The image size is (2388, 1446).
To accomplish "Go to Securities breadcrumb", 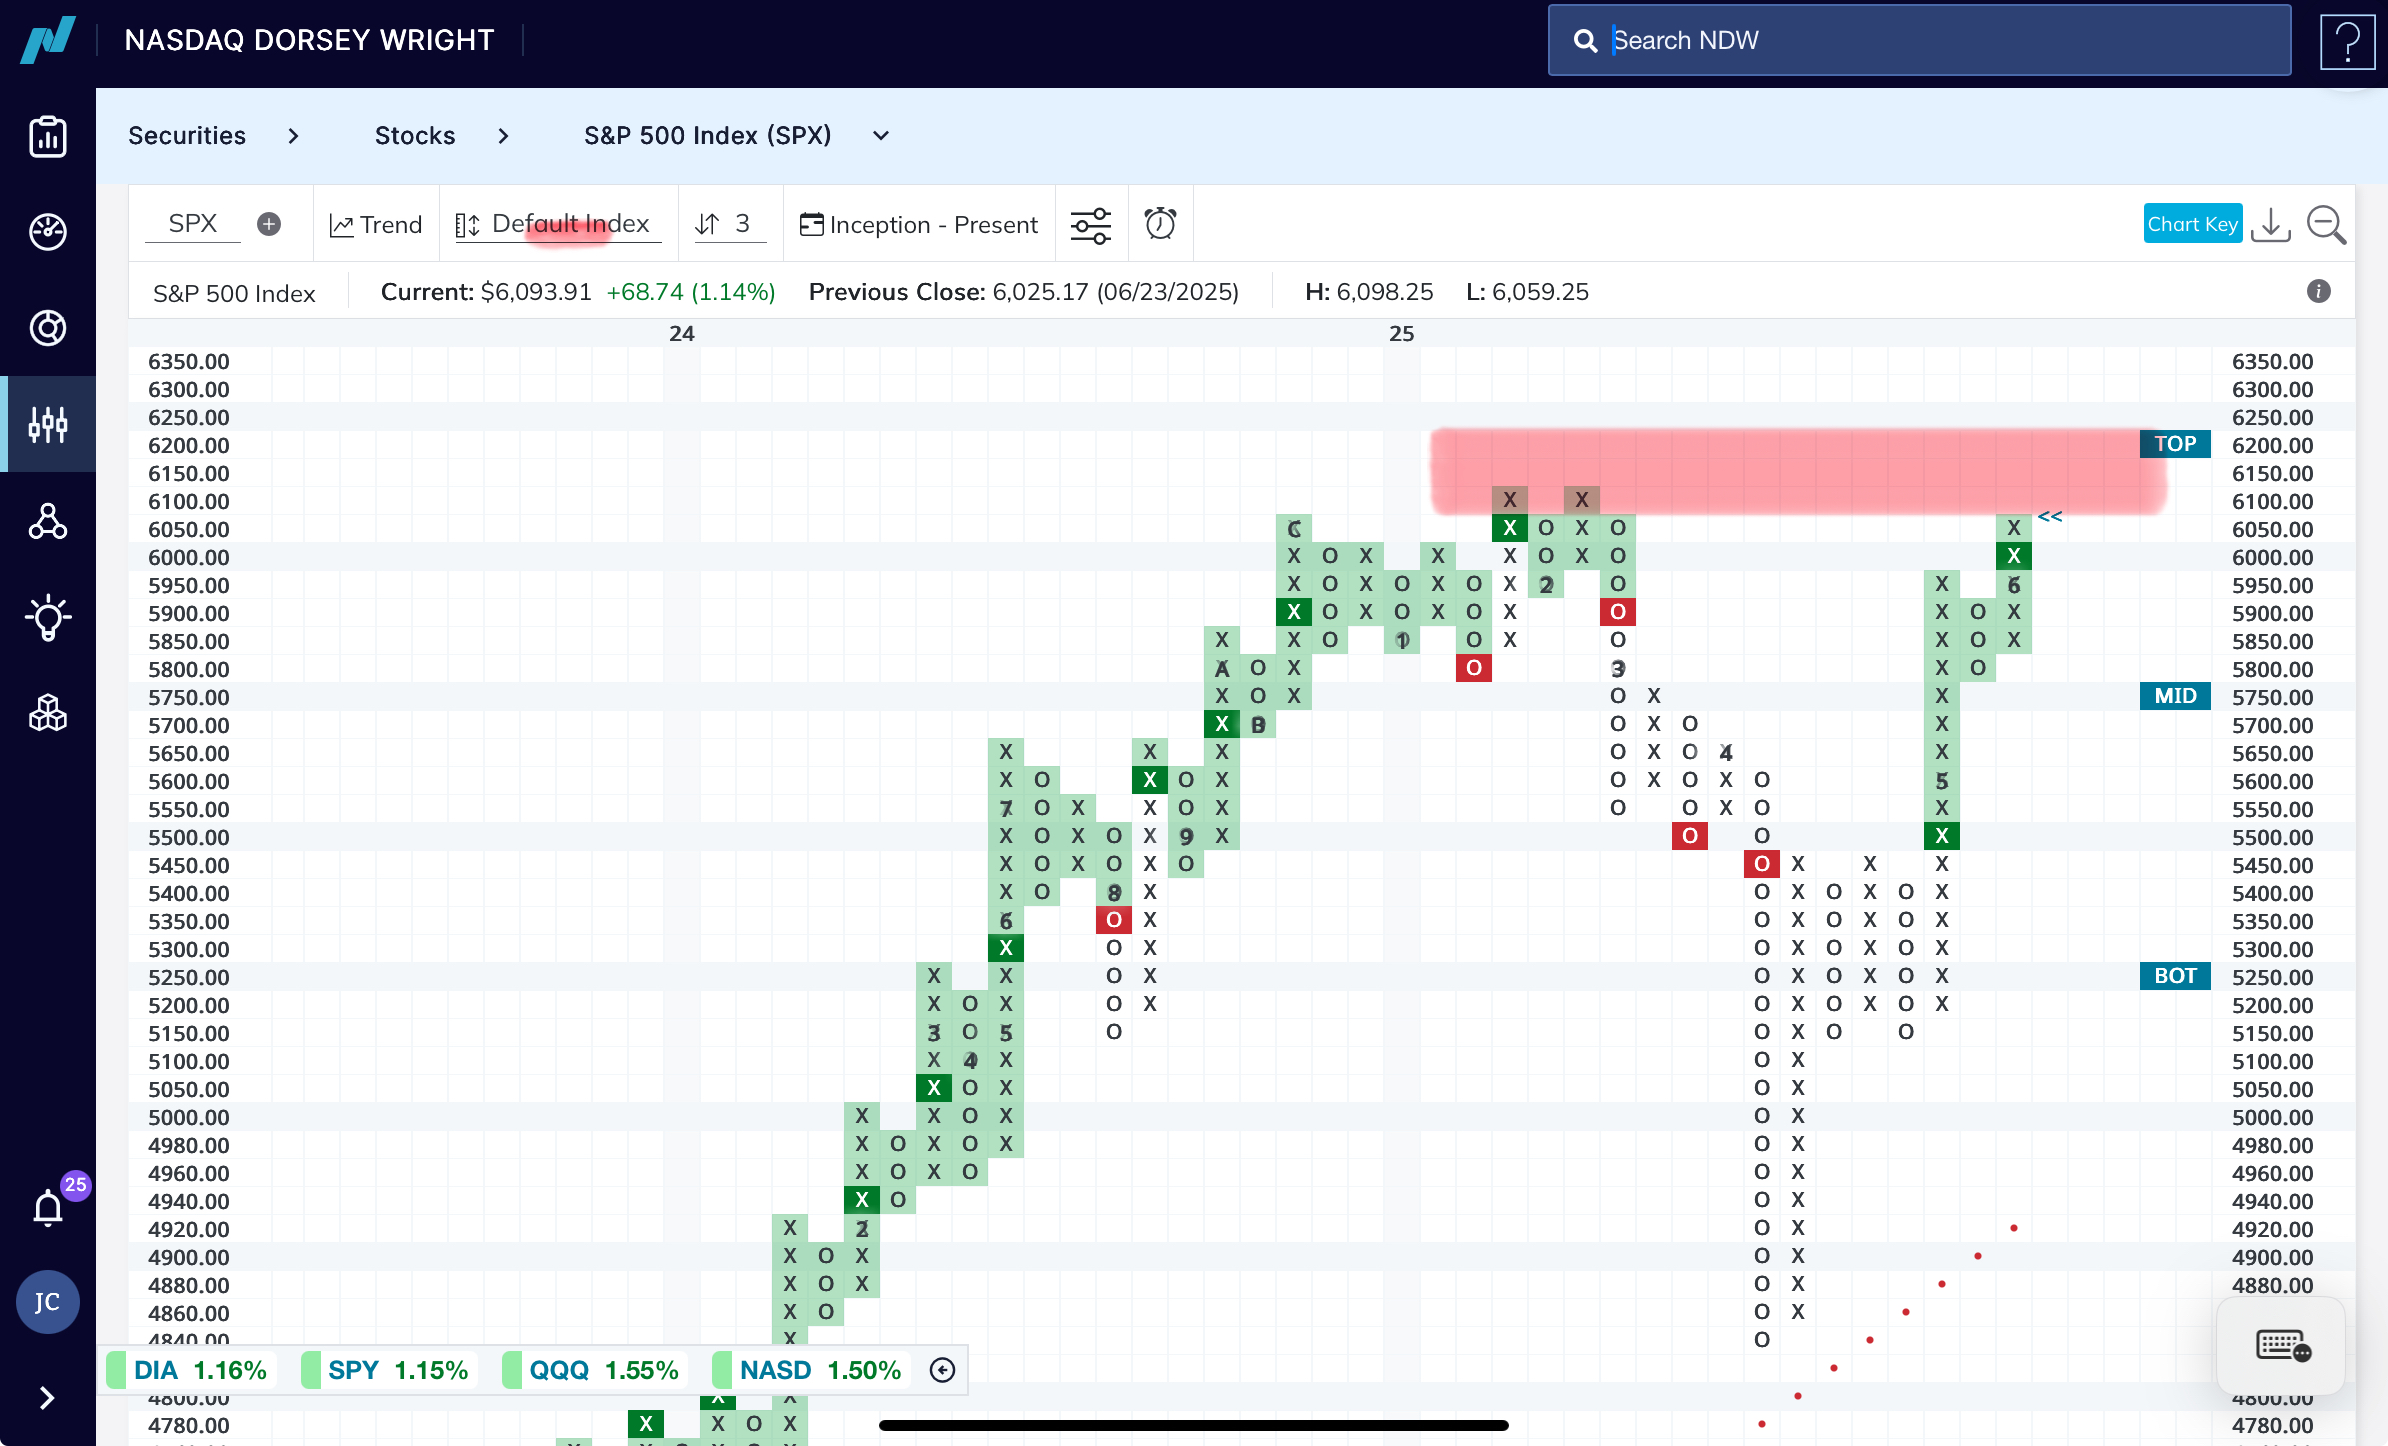I will [187, 136].
